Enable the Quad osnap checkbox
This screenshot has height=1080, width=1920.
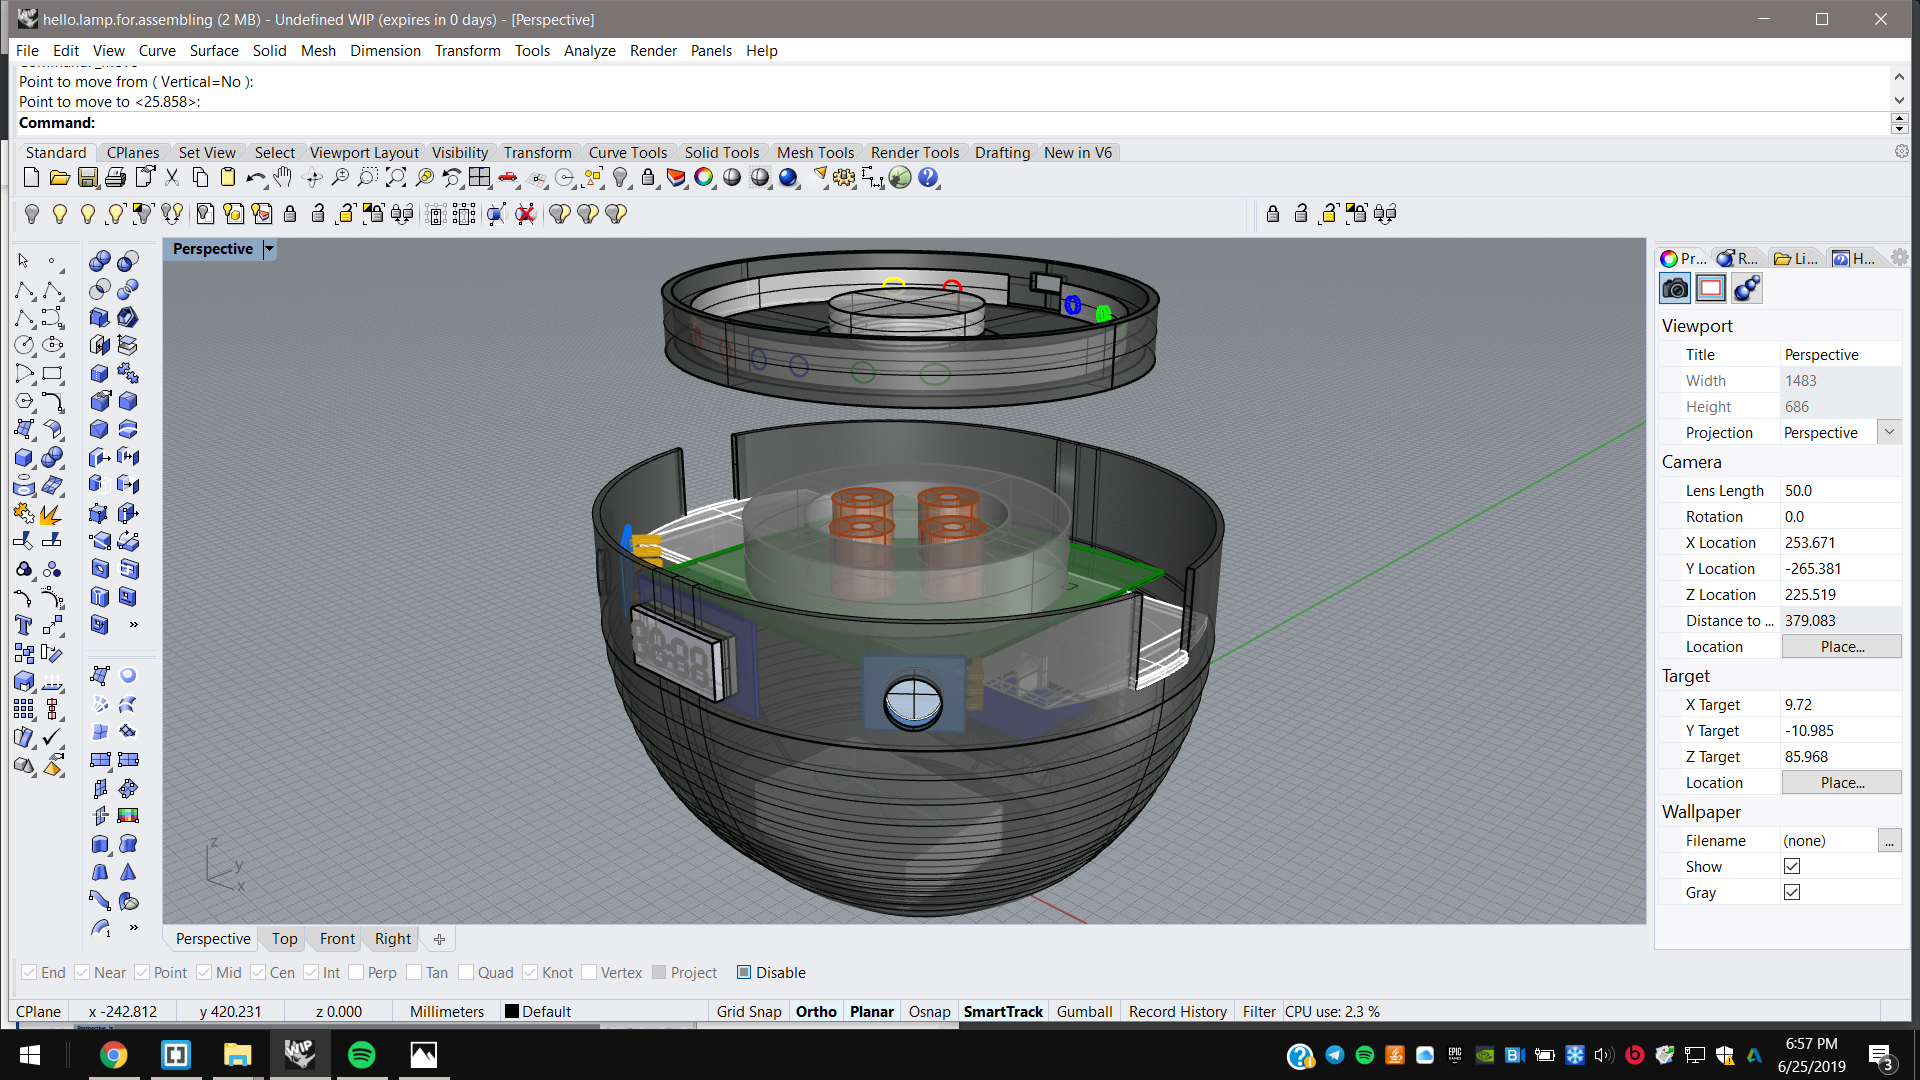tap(466, 972)
